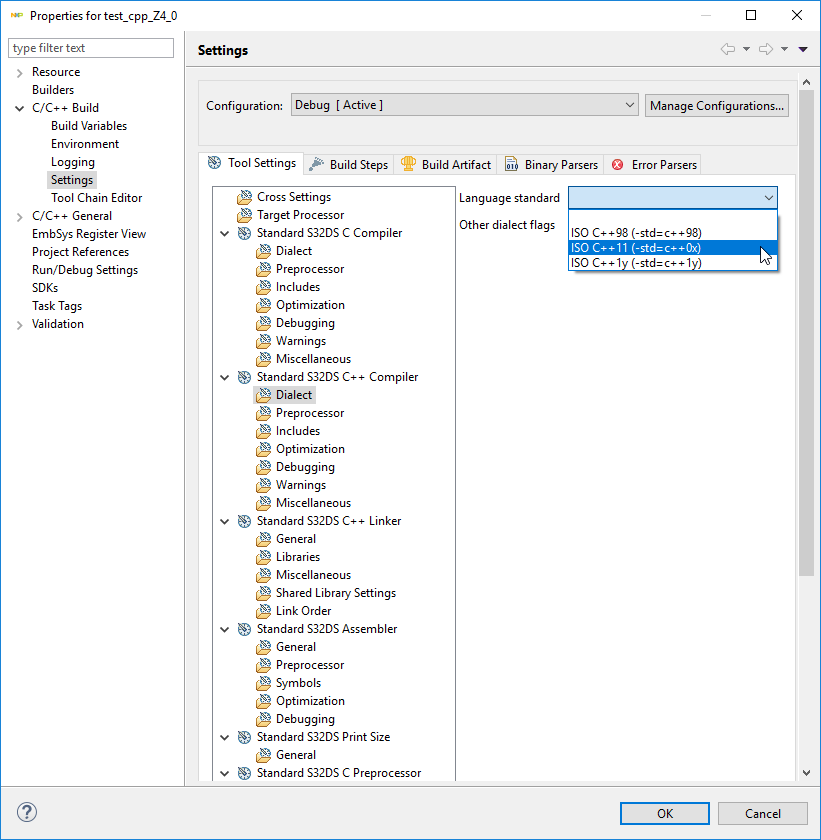This screenshot has width=821, height=840.
Task: Click the C++ Compiler Dialect folder icon
Action: (x=263, y=395)
